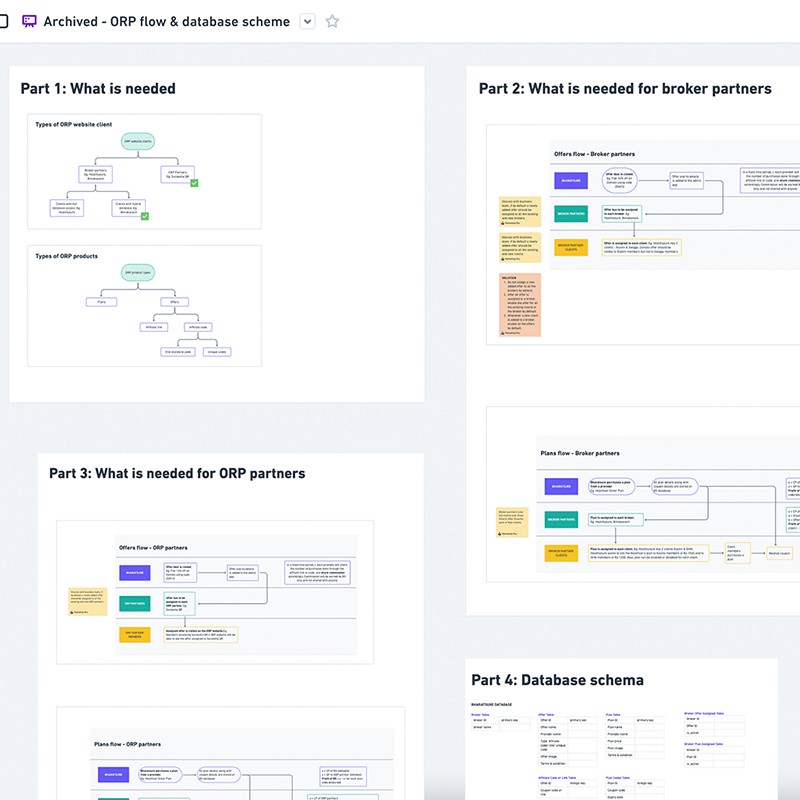
Task: Select the 'One standard code' node
Action: point(178,352)
